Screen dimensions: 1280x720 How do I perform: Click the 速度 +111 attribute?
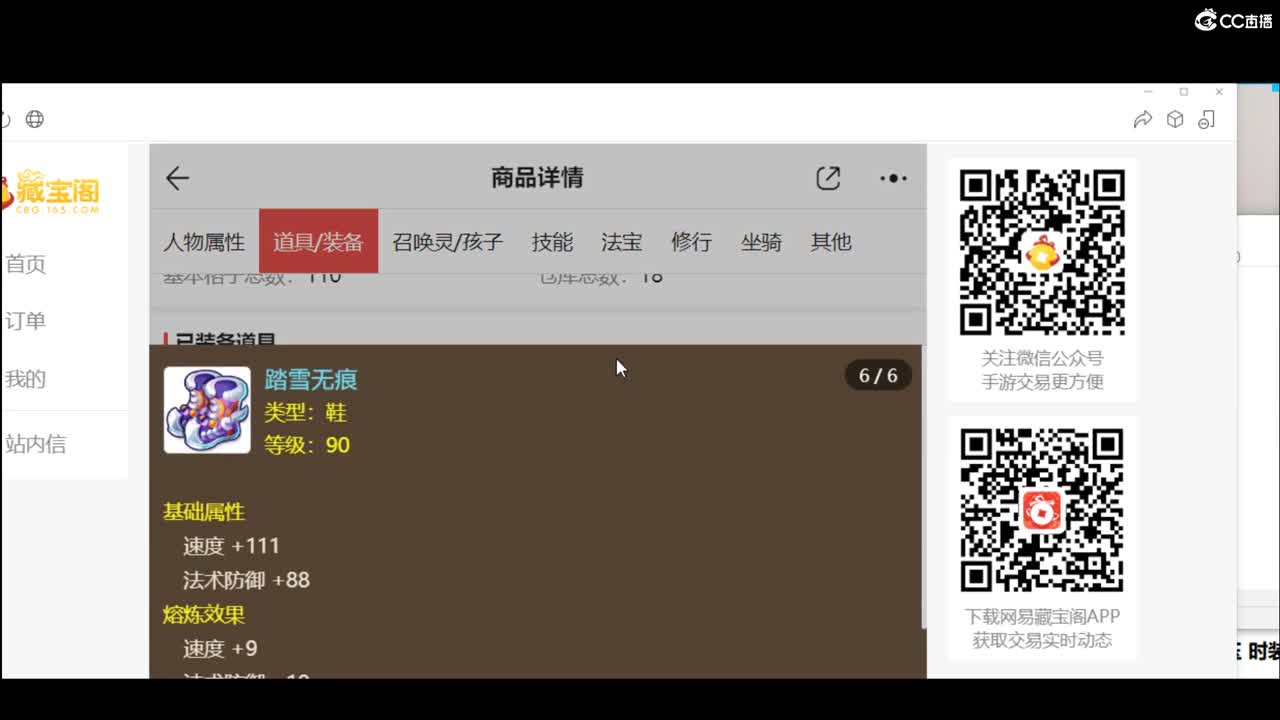point(231,546)
